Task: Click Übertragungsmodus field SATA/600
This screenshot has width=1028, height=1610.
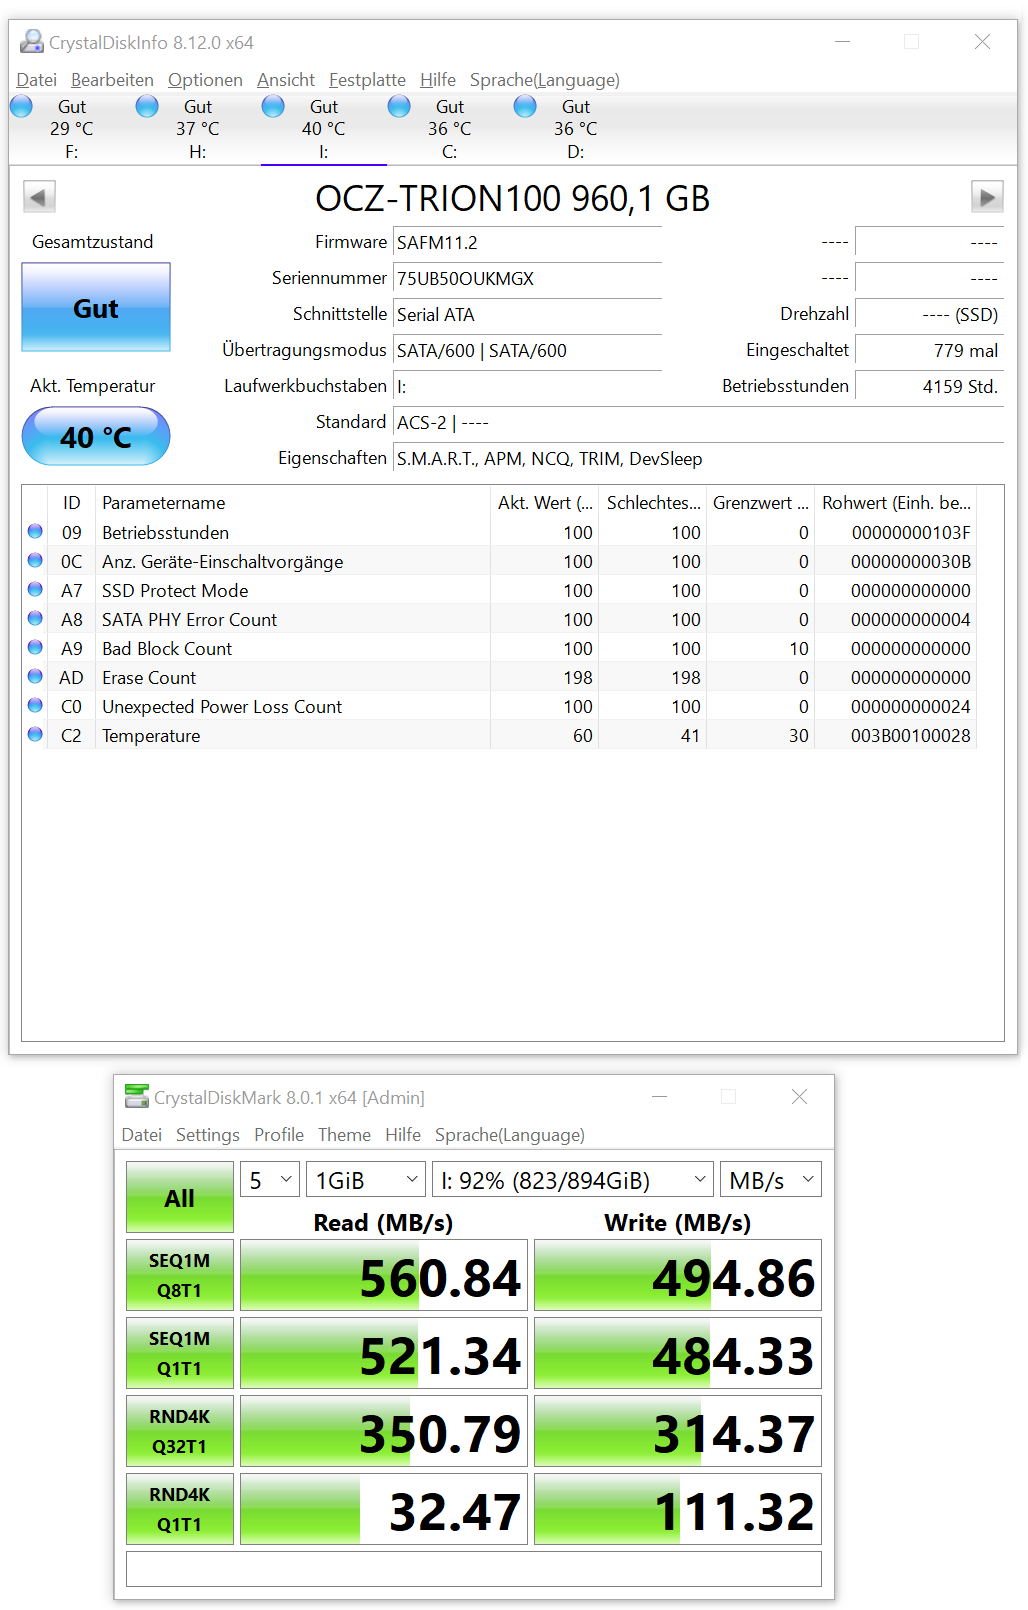Action: tap(528, 350)
